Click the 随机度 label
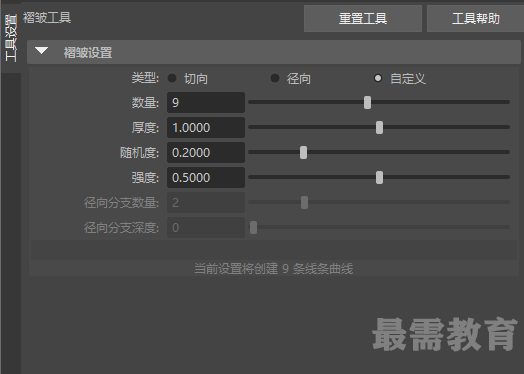Screen dimensions: 524x374 (x=139, y=152)
